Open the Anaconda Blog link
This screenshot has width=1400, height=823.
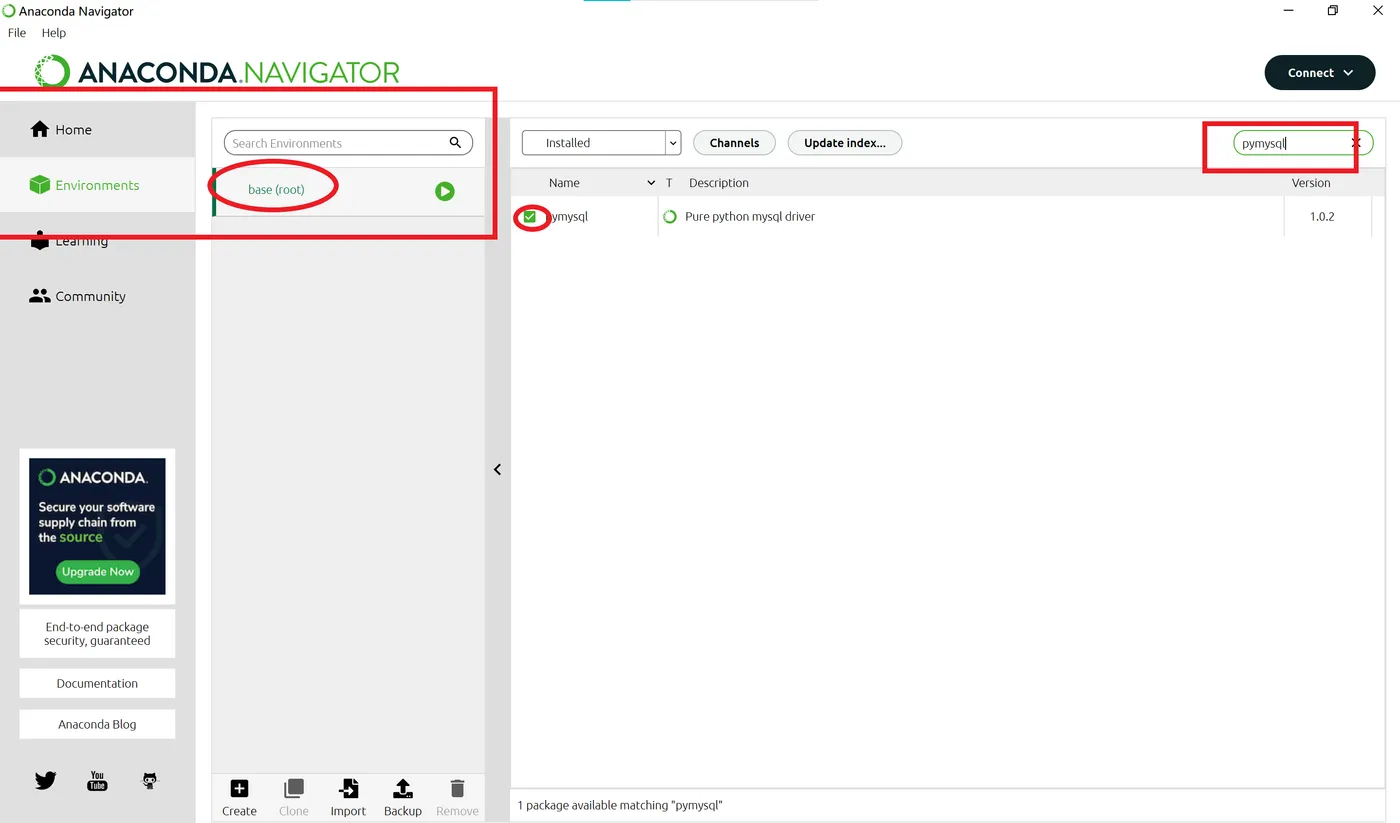click(x=97, y=725)
